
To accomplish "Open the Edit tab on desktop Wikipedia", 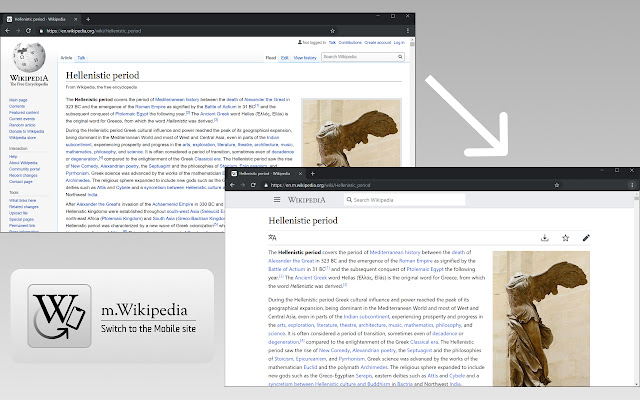I will [284, 58].
